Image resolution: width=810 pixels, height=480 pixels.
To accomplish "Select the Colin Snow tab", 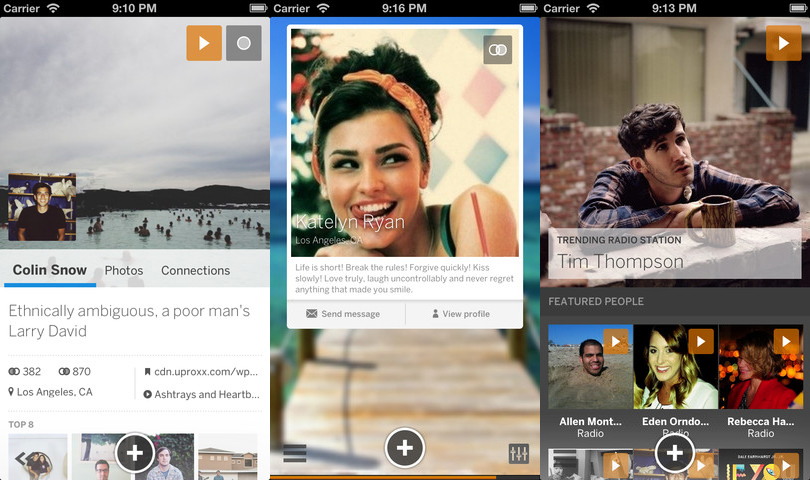I will 50,270.
